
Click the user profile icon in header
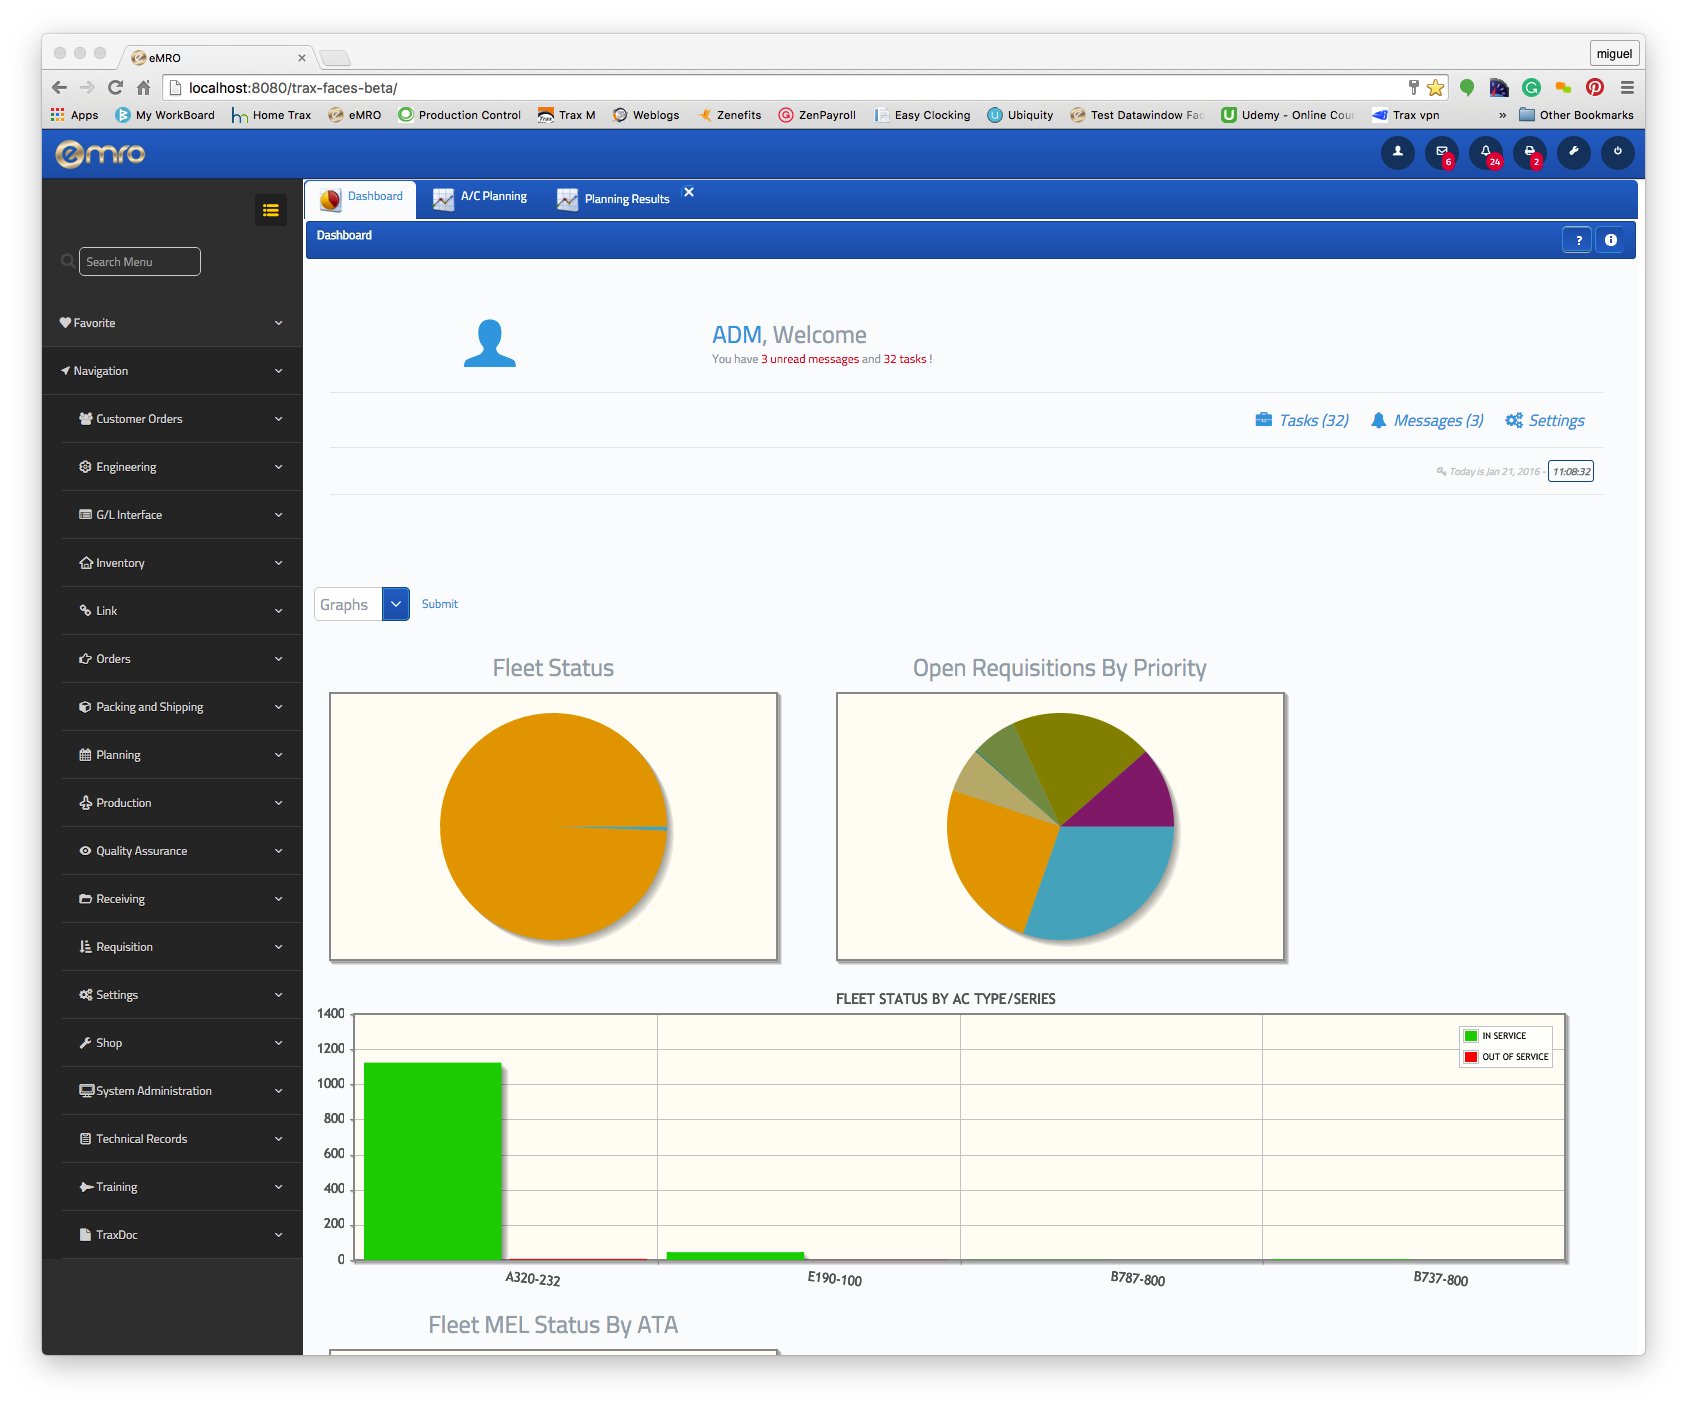click(x=1397, y=153)
